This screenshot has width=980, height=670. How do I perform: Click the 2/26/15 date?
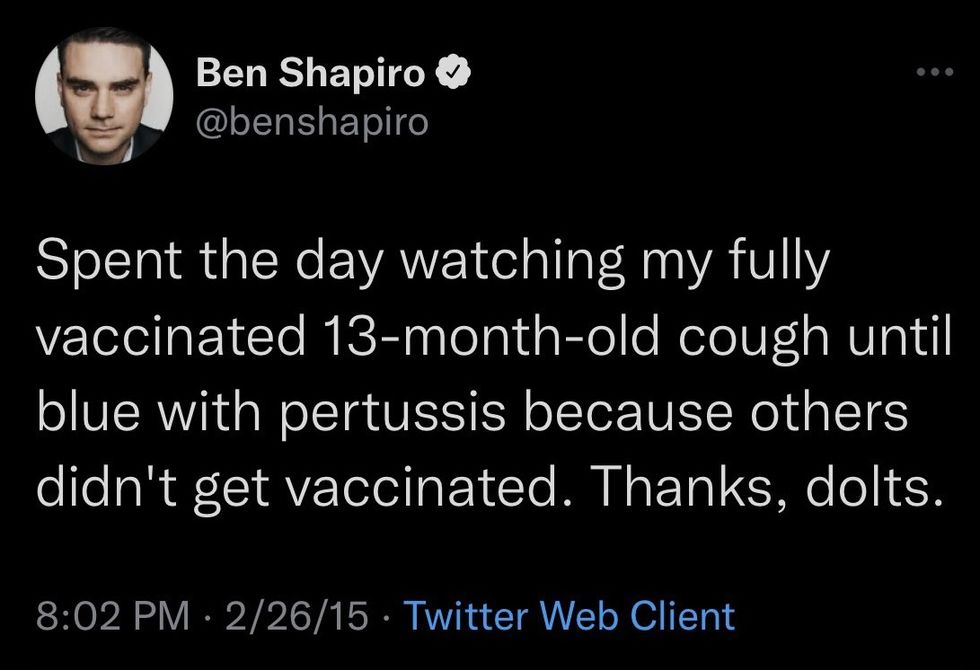[296, 616]
